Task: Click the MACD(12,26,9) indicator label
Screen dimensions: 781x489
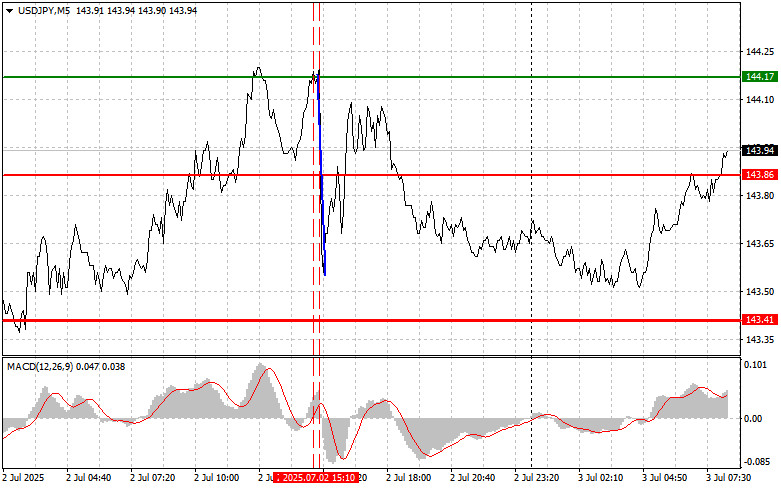Action: coord(47,367)
